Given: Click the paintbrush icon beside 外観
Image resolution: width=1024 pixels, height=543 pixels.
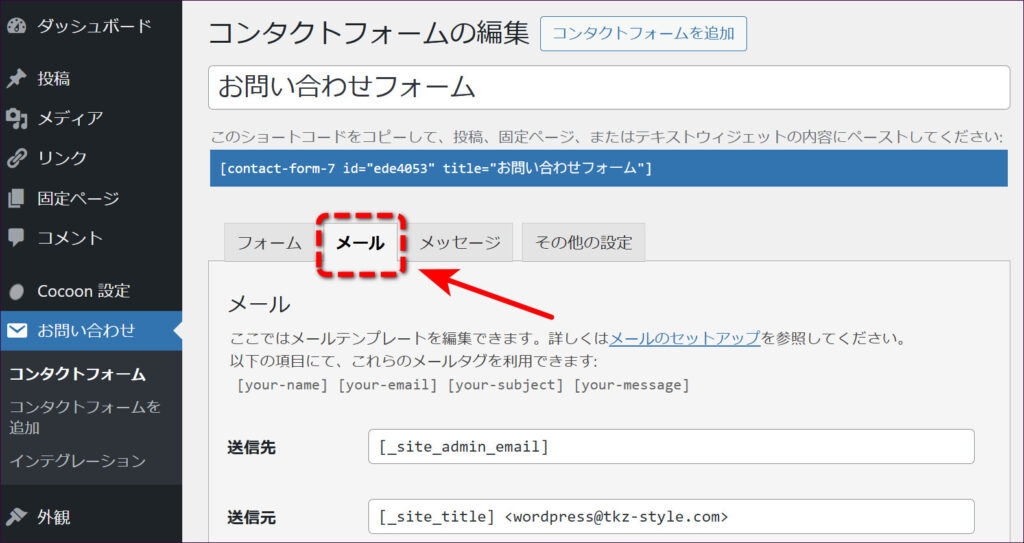Looking at the screenshot, I should click(x=16, y=517).
